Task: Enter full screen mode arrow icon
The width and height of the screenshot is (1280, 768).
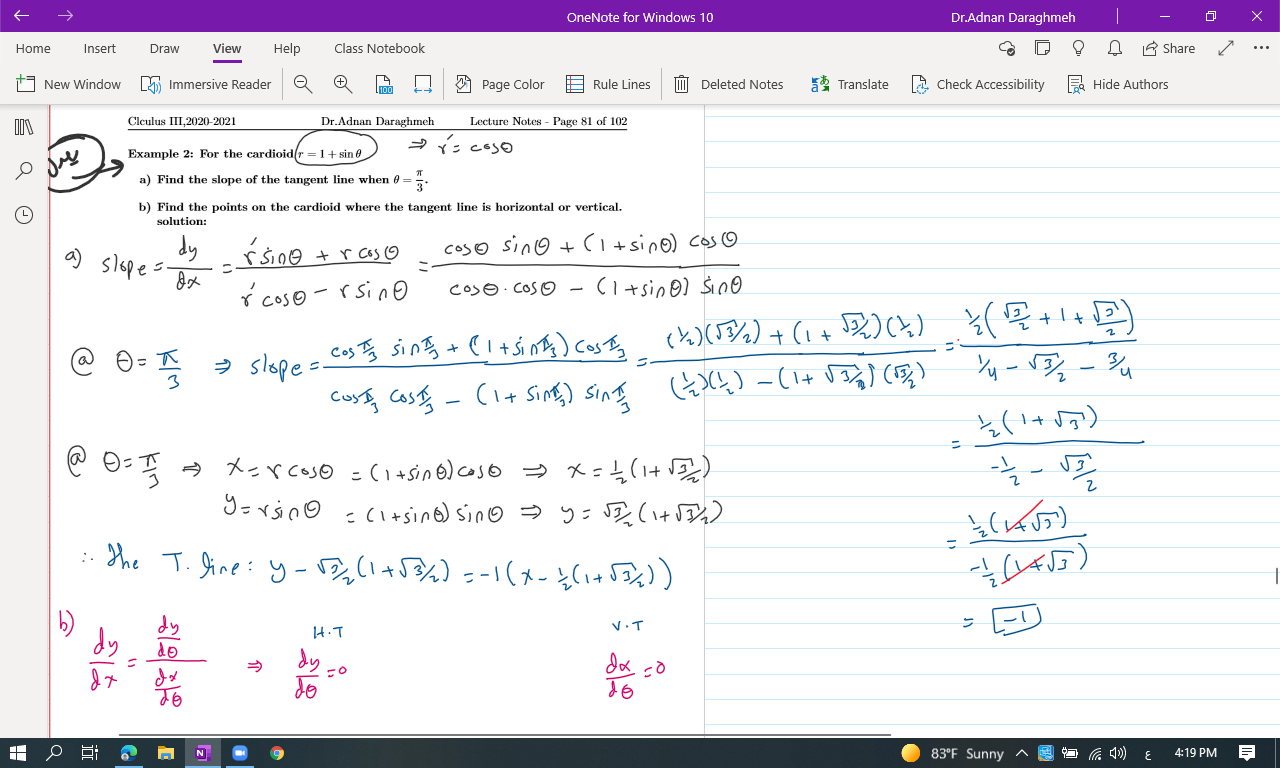Action: click(1227, 48)
